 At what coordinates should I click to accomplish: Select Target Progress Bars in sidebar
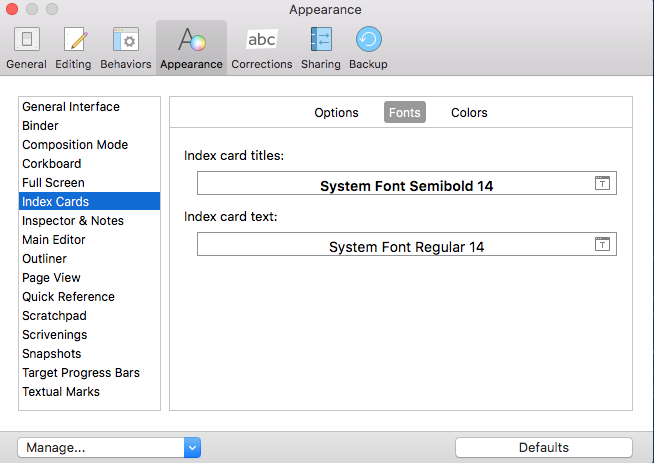tap(81, 373)
